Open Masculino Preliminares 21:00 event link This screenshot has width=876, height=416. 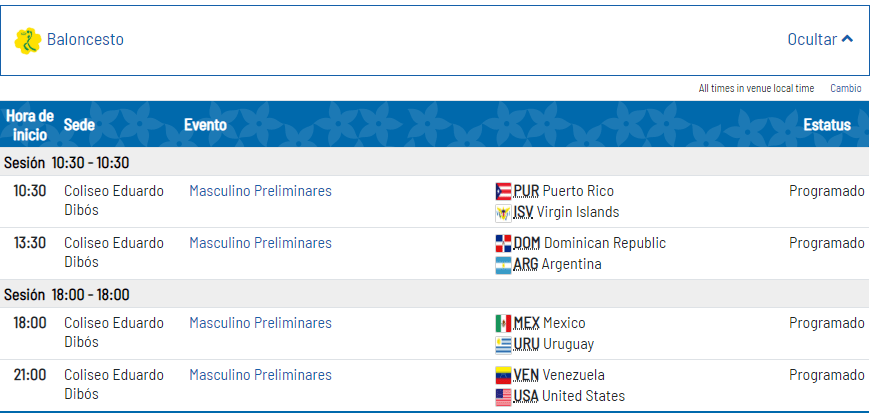point(260,375)
